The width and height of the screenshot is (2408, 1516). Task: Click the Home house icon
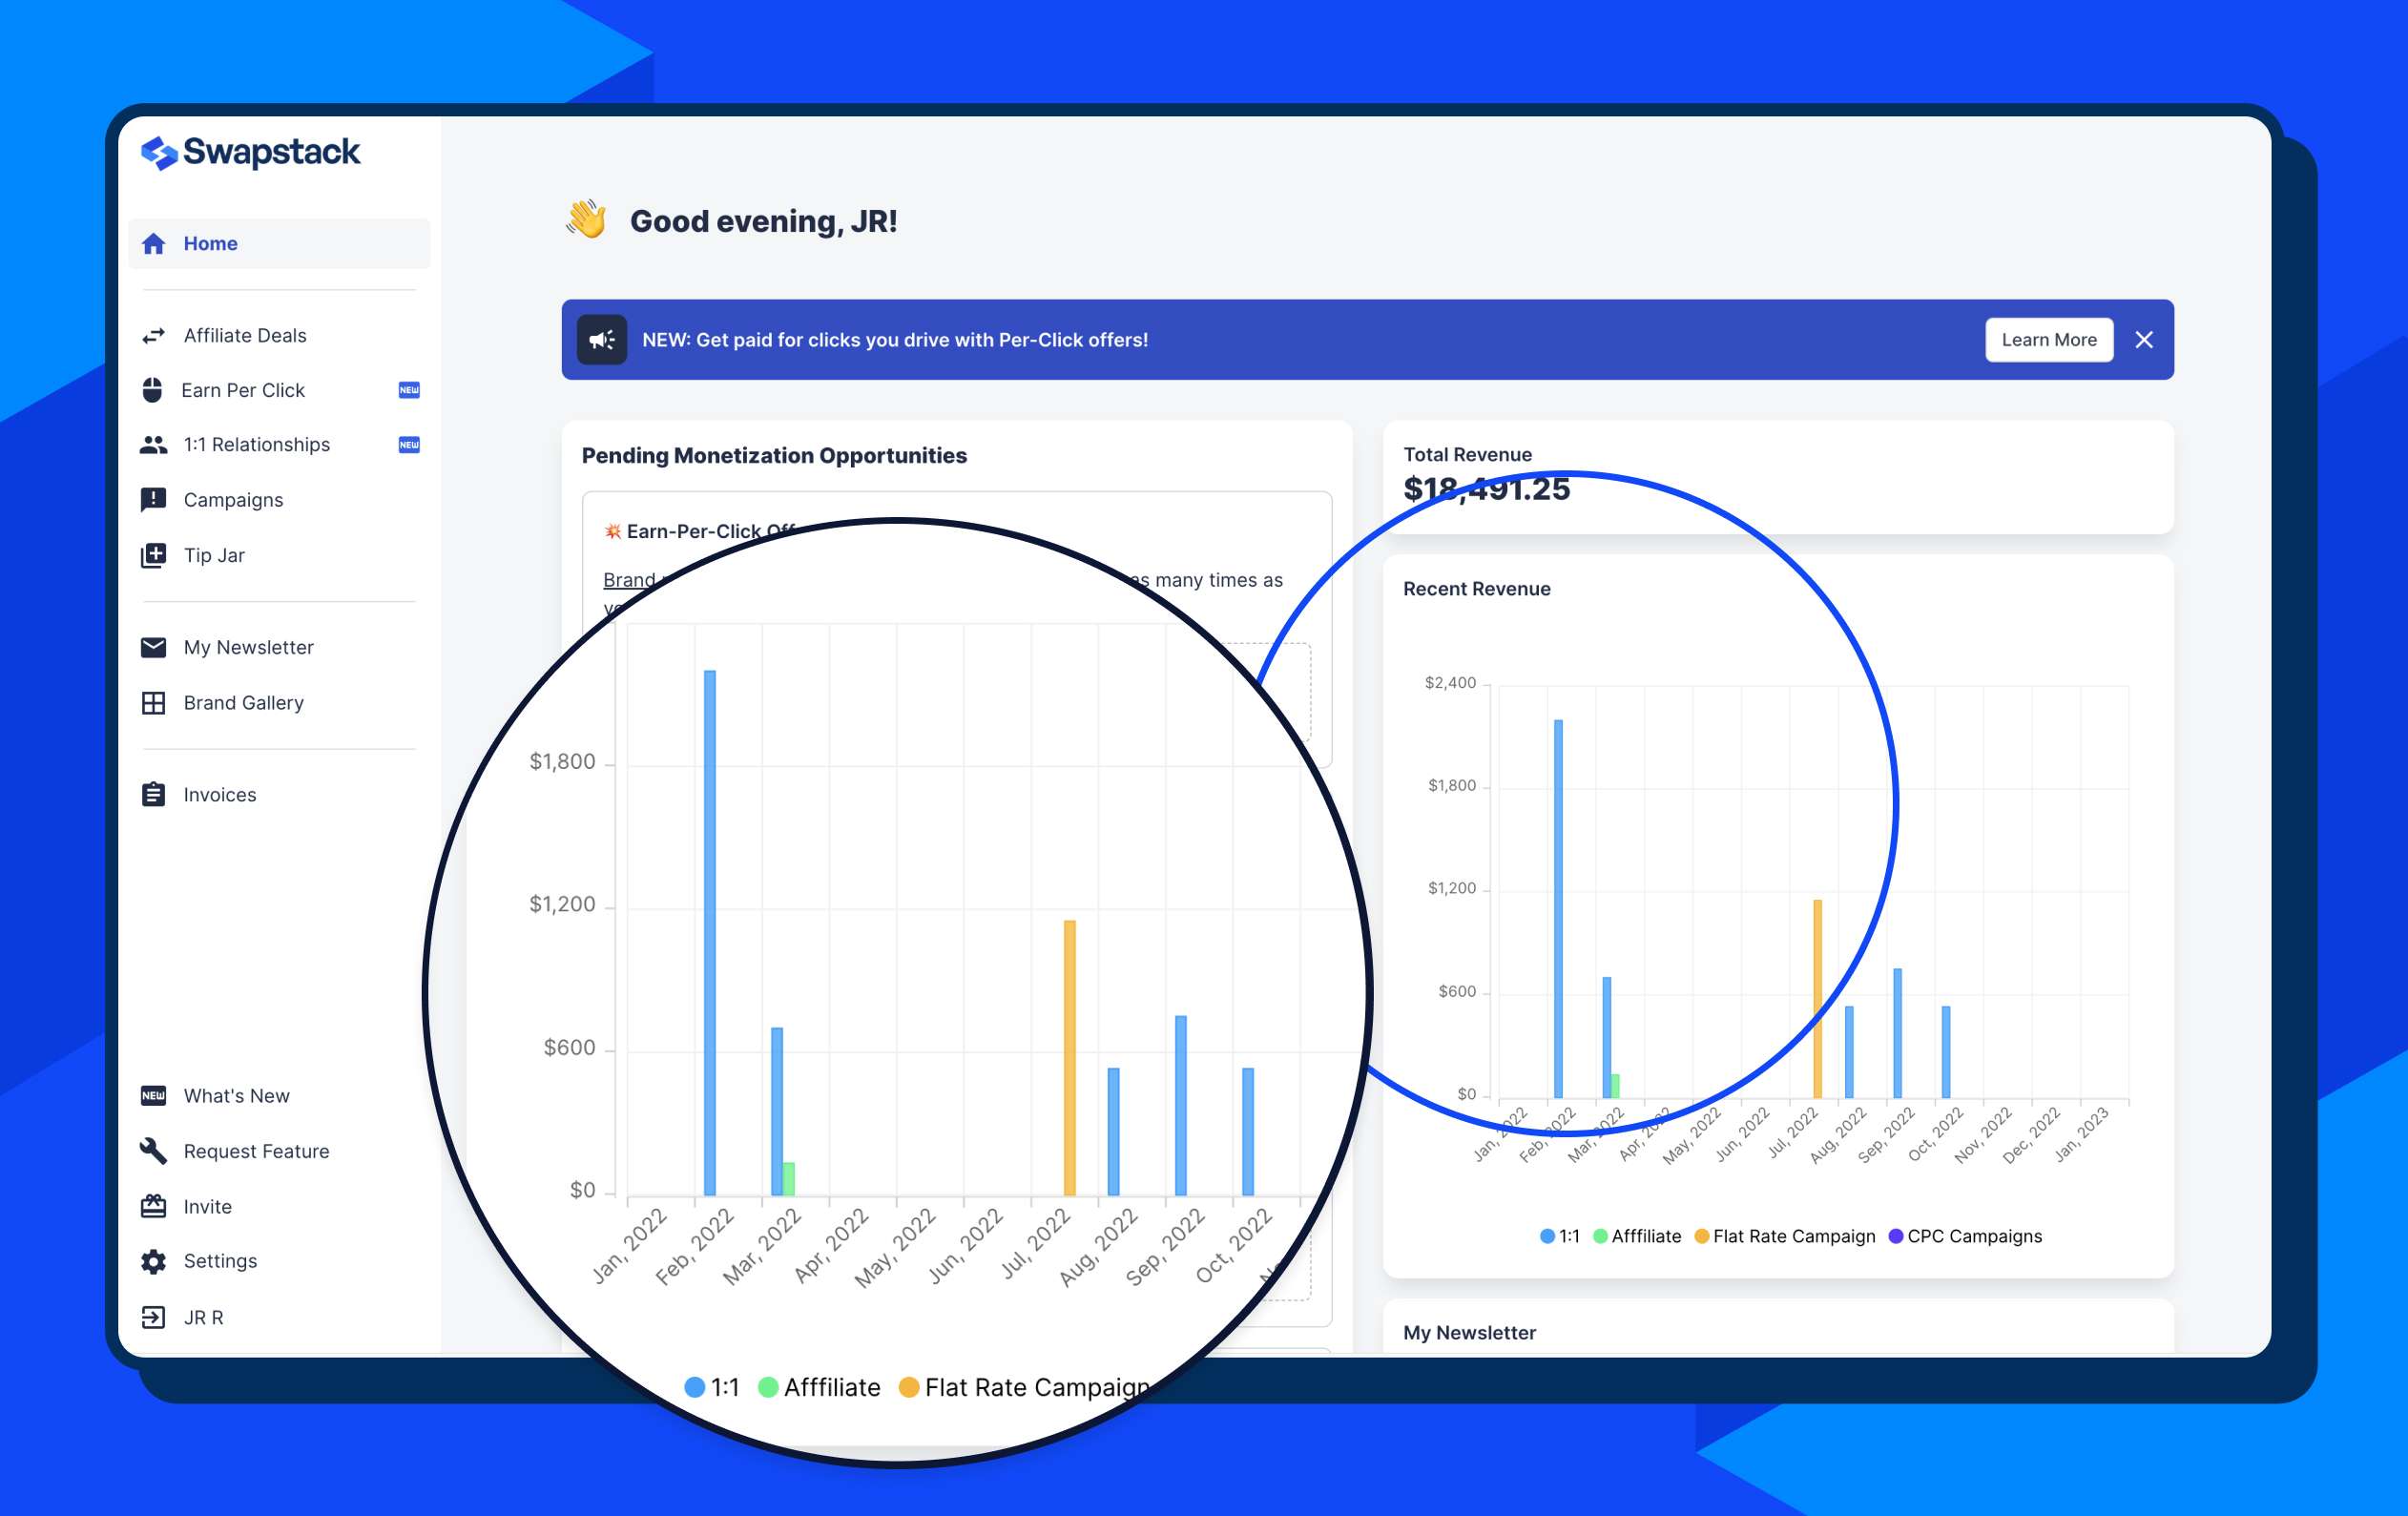coord(153,244)
